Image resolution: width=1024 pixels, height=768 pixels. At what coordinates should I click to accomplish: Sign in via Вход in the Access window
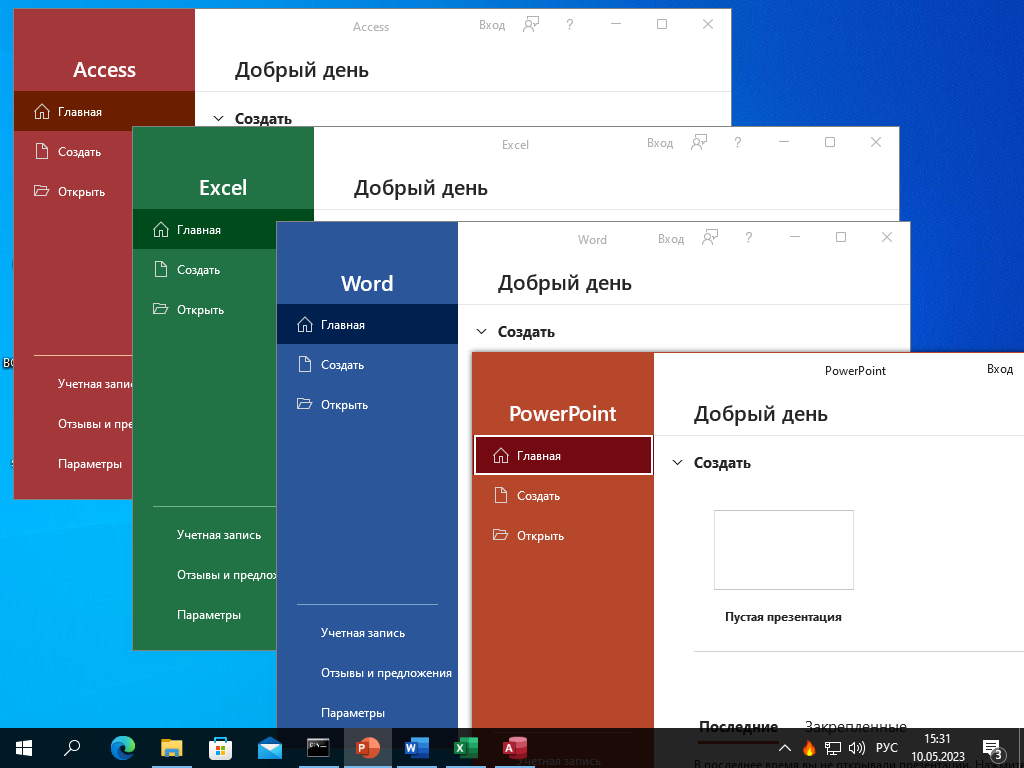pyautogui.click(x=492, y=25)
